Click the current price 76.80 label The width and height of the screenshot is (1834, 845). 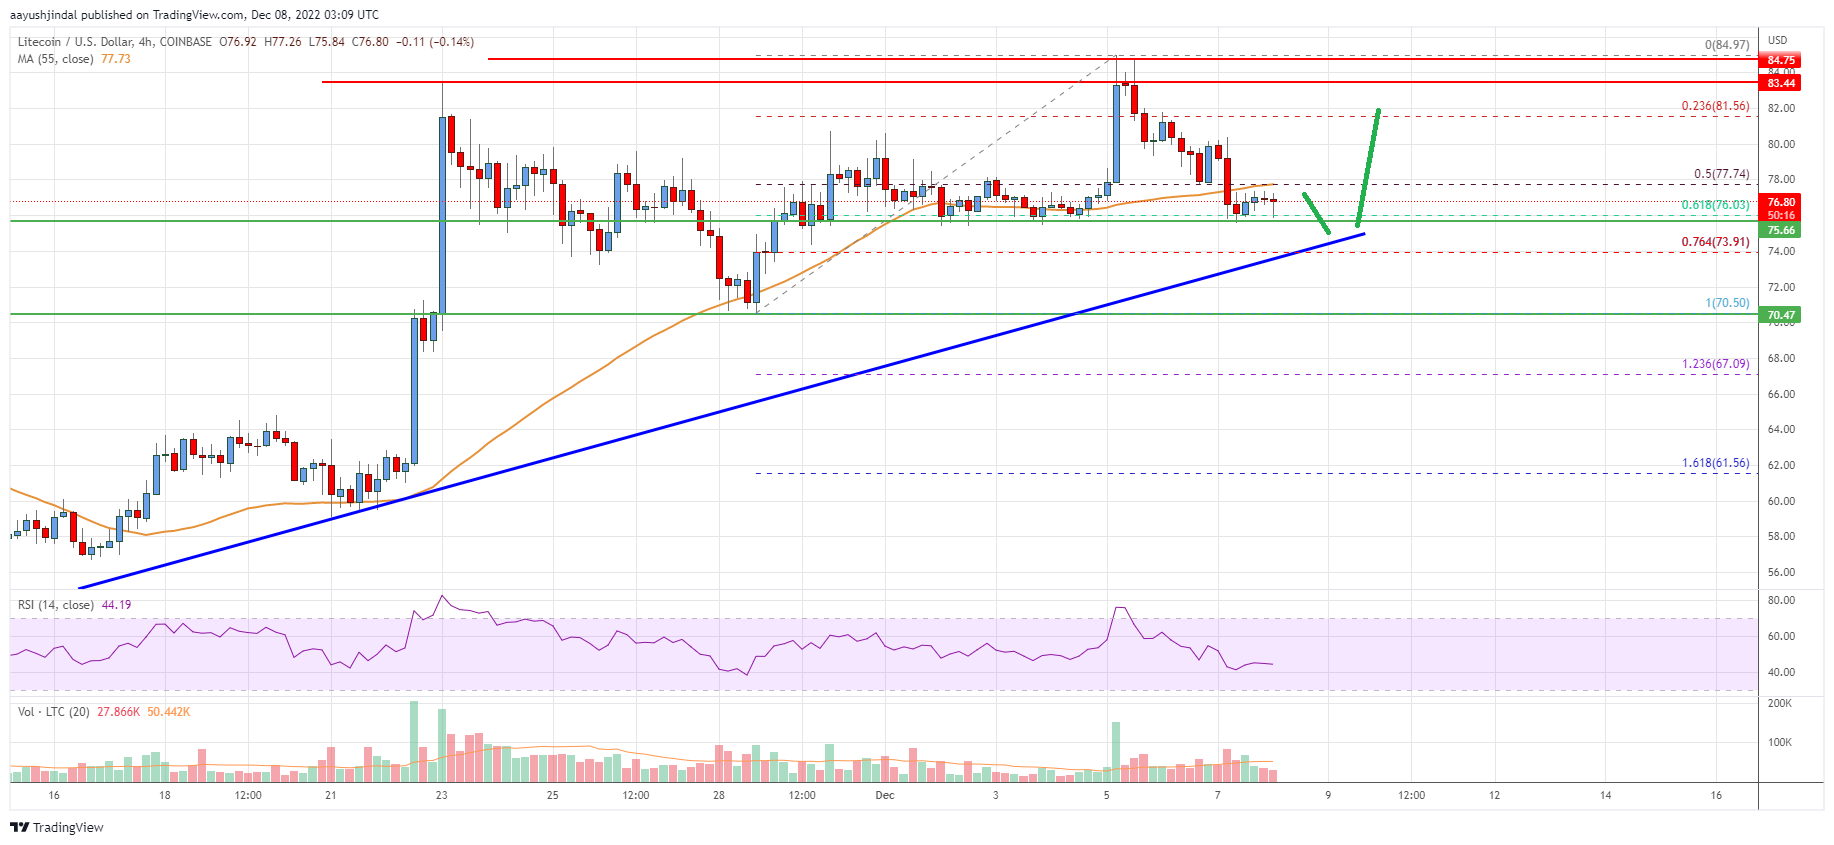click(1781, 202)
